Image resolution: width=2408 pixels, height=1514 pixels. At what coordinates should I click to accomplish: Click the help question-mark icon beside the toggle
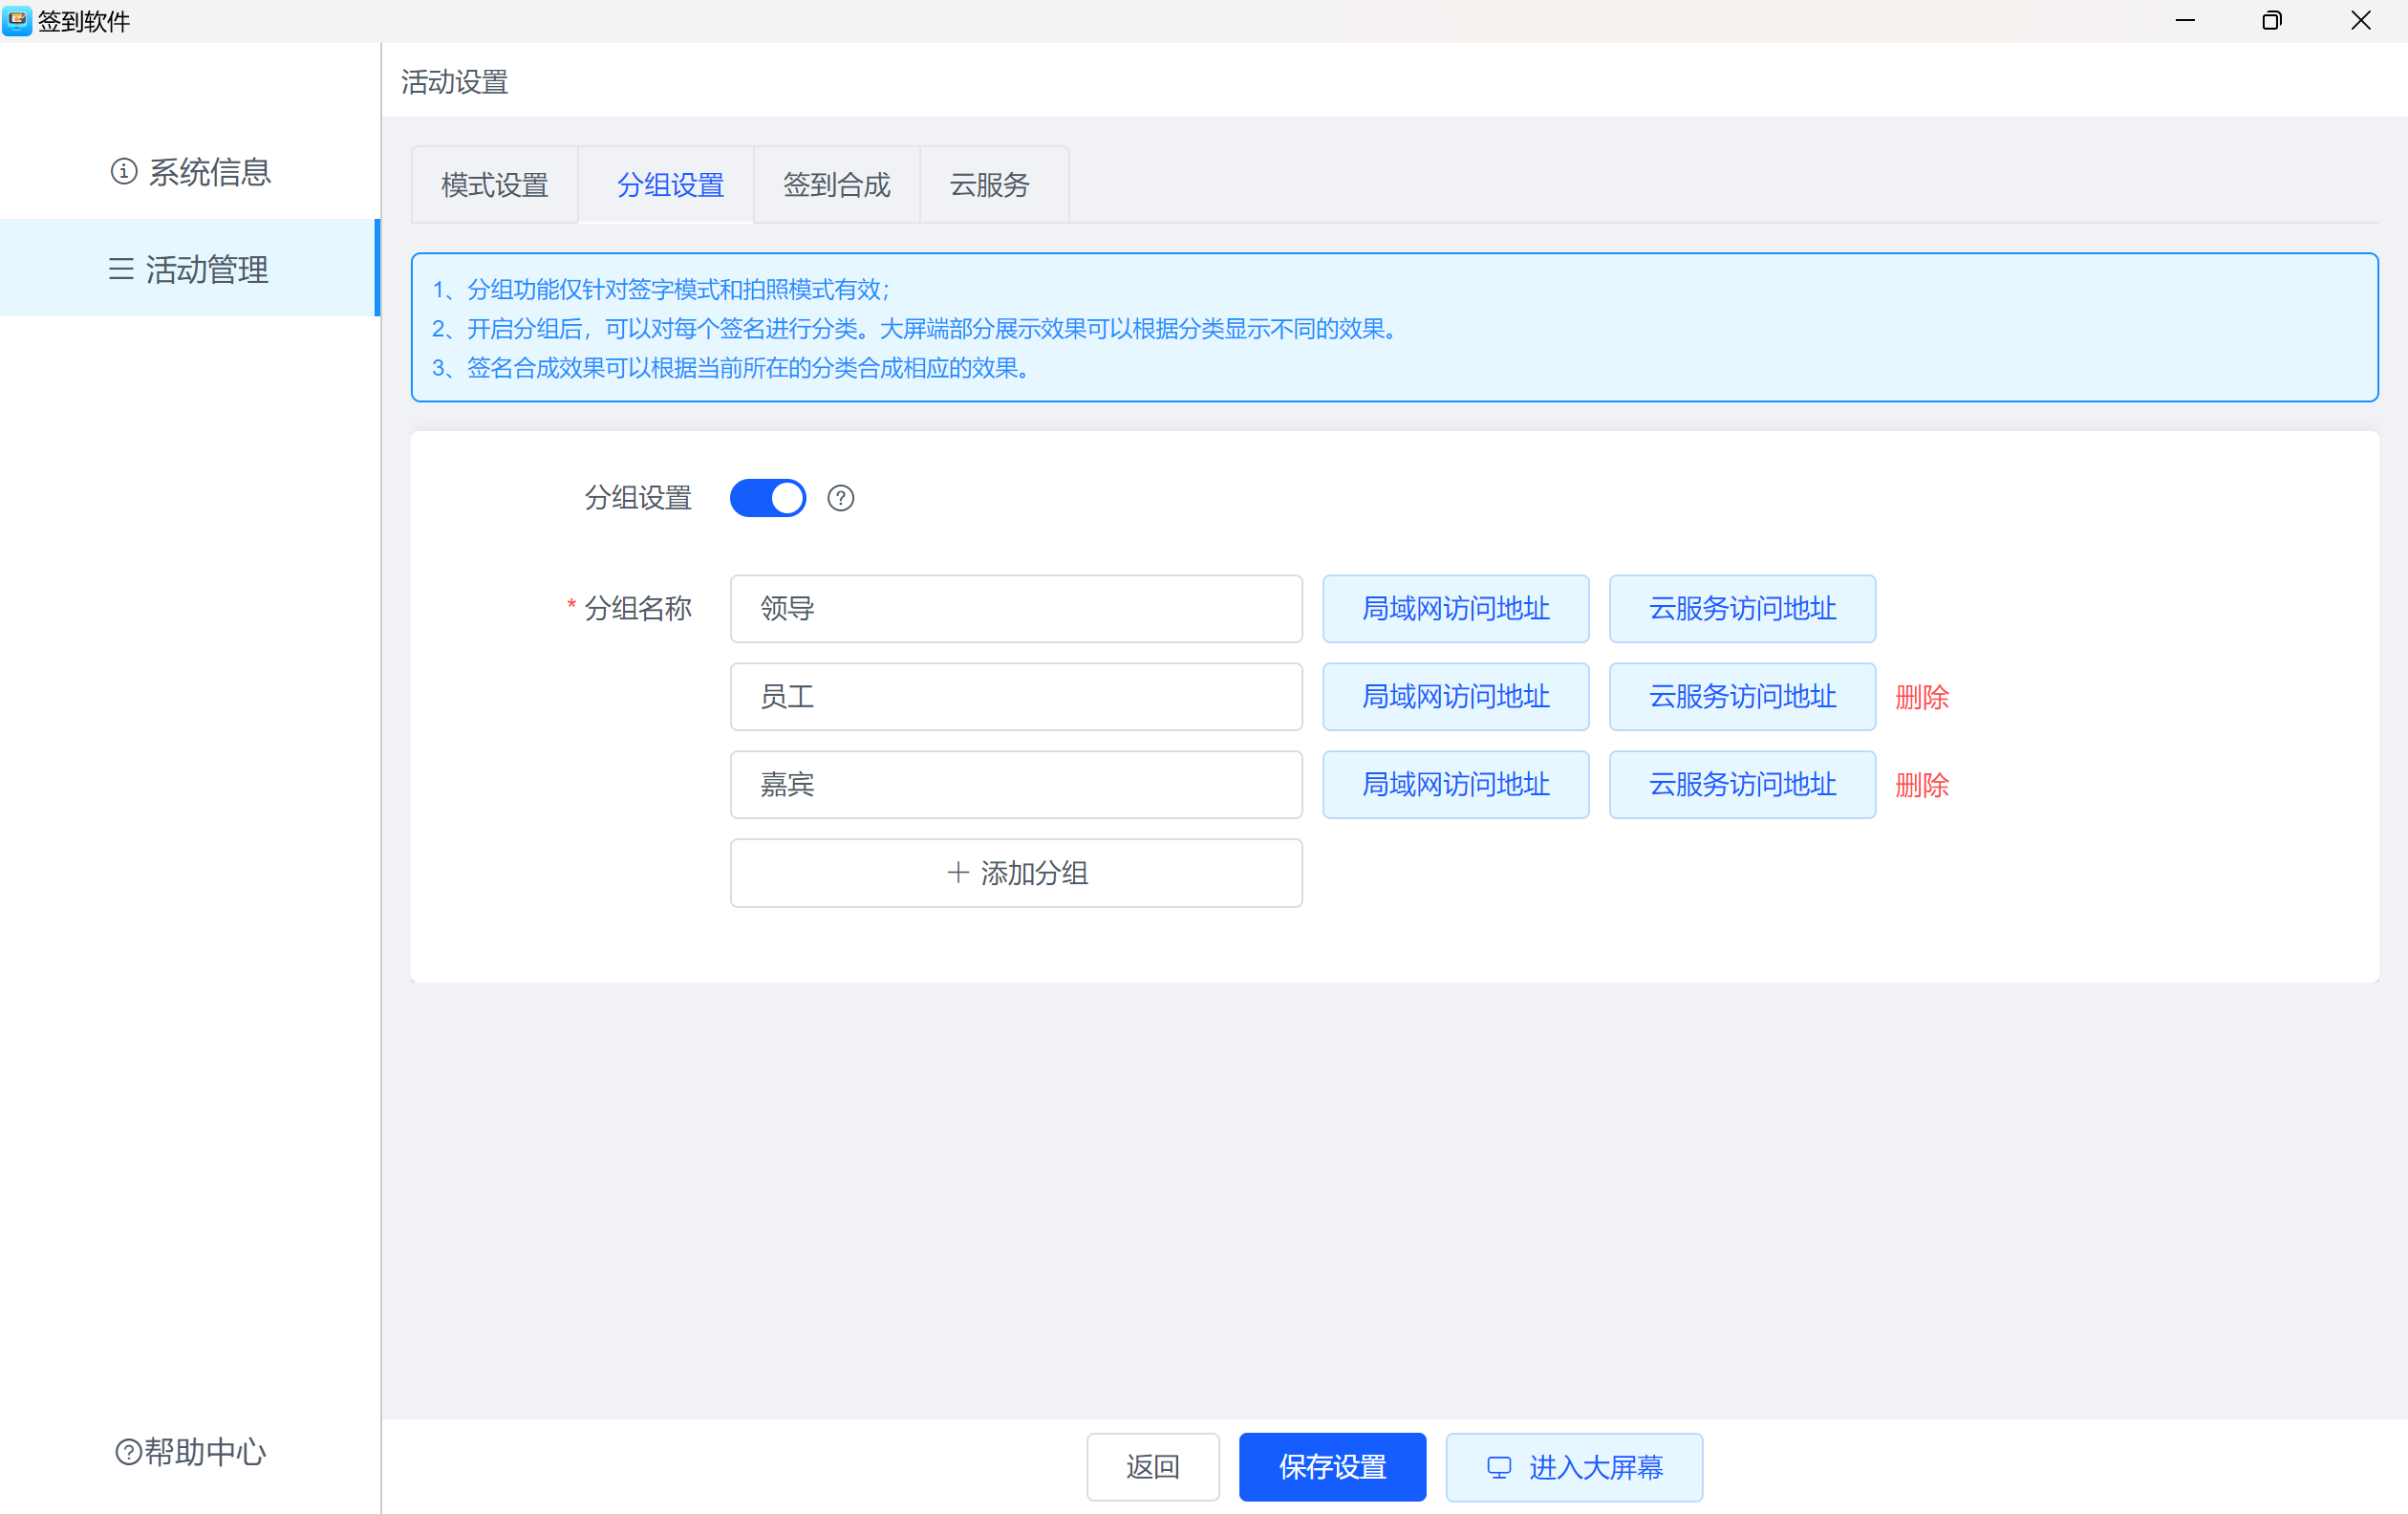(x=840, y=498)
